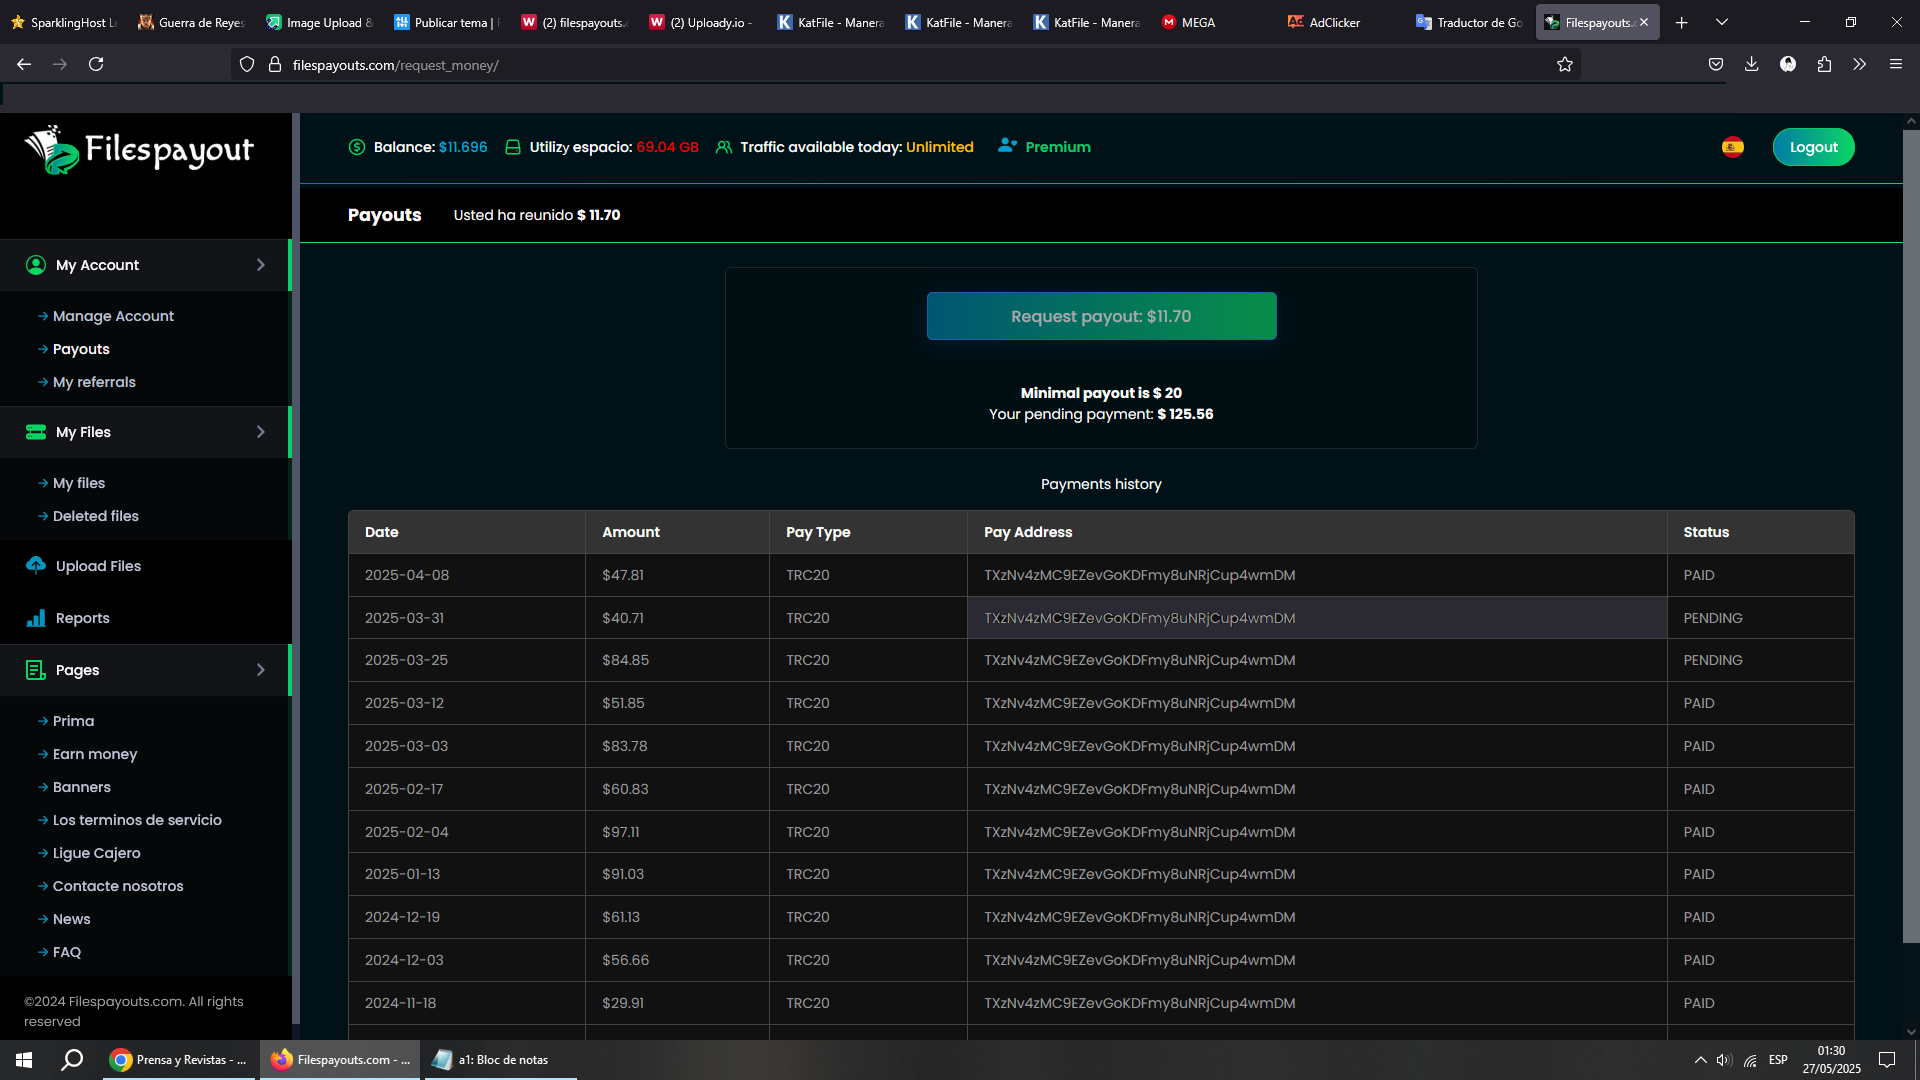This screenshot has width=1920, height=1080.
Task: Open the Earn money link
Action: pyautogui.click(x=95, y=754)
